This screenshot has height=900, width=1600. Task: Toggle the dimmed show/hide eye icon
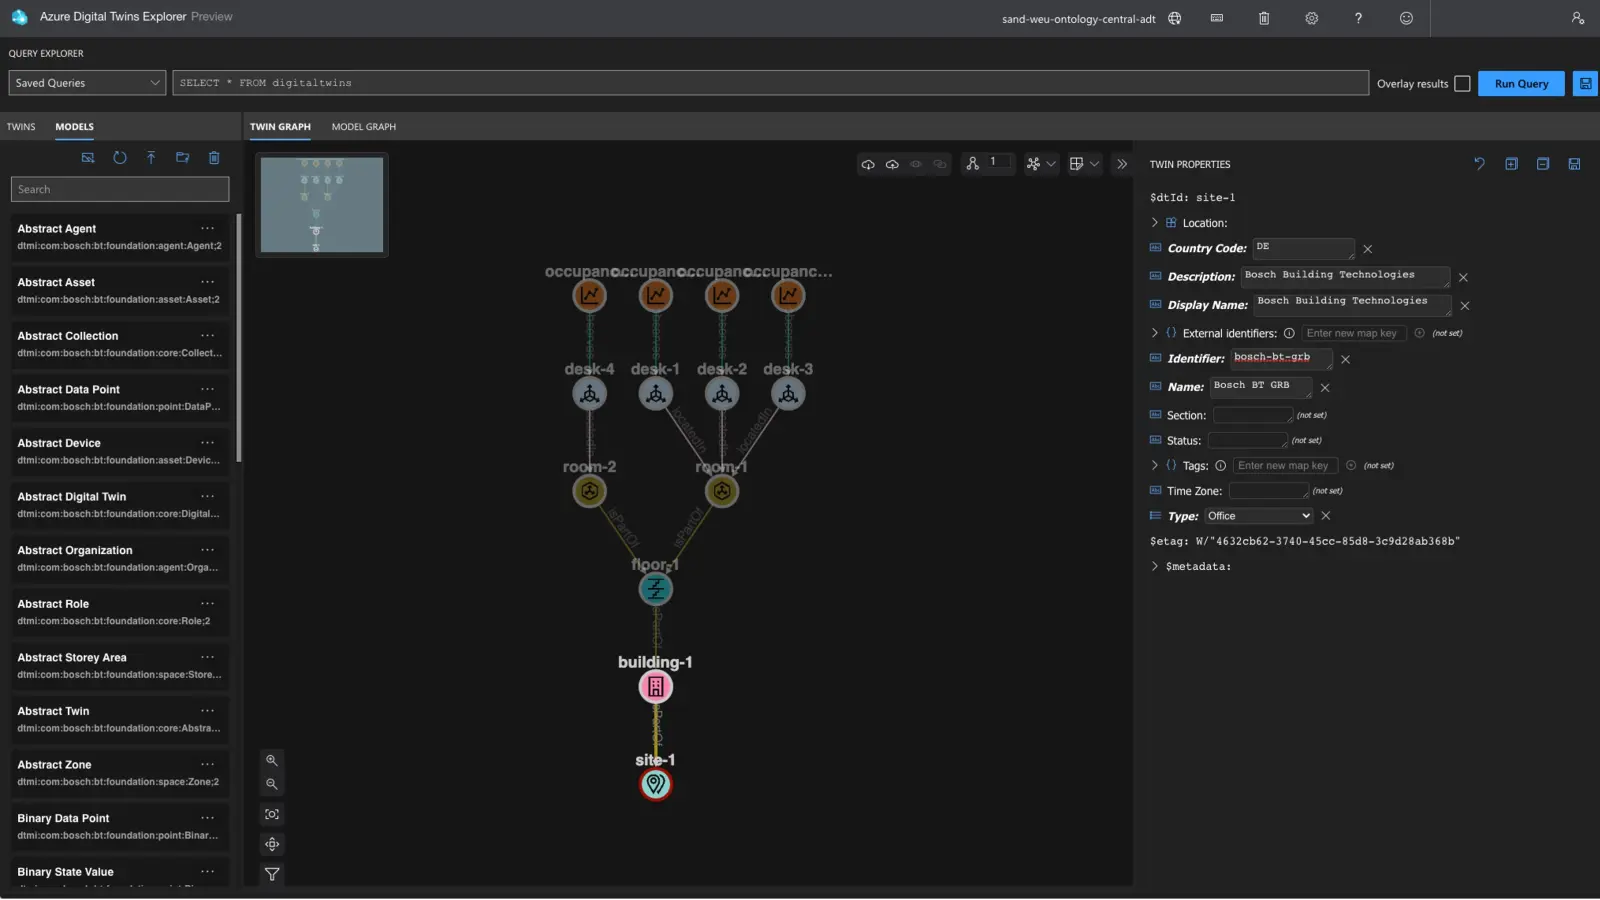(916, 164)
